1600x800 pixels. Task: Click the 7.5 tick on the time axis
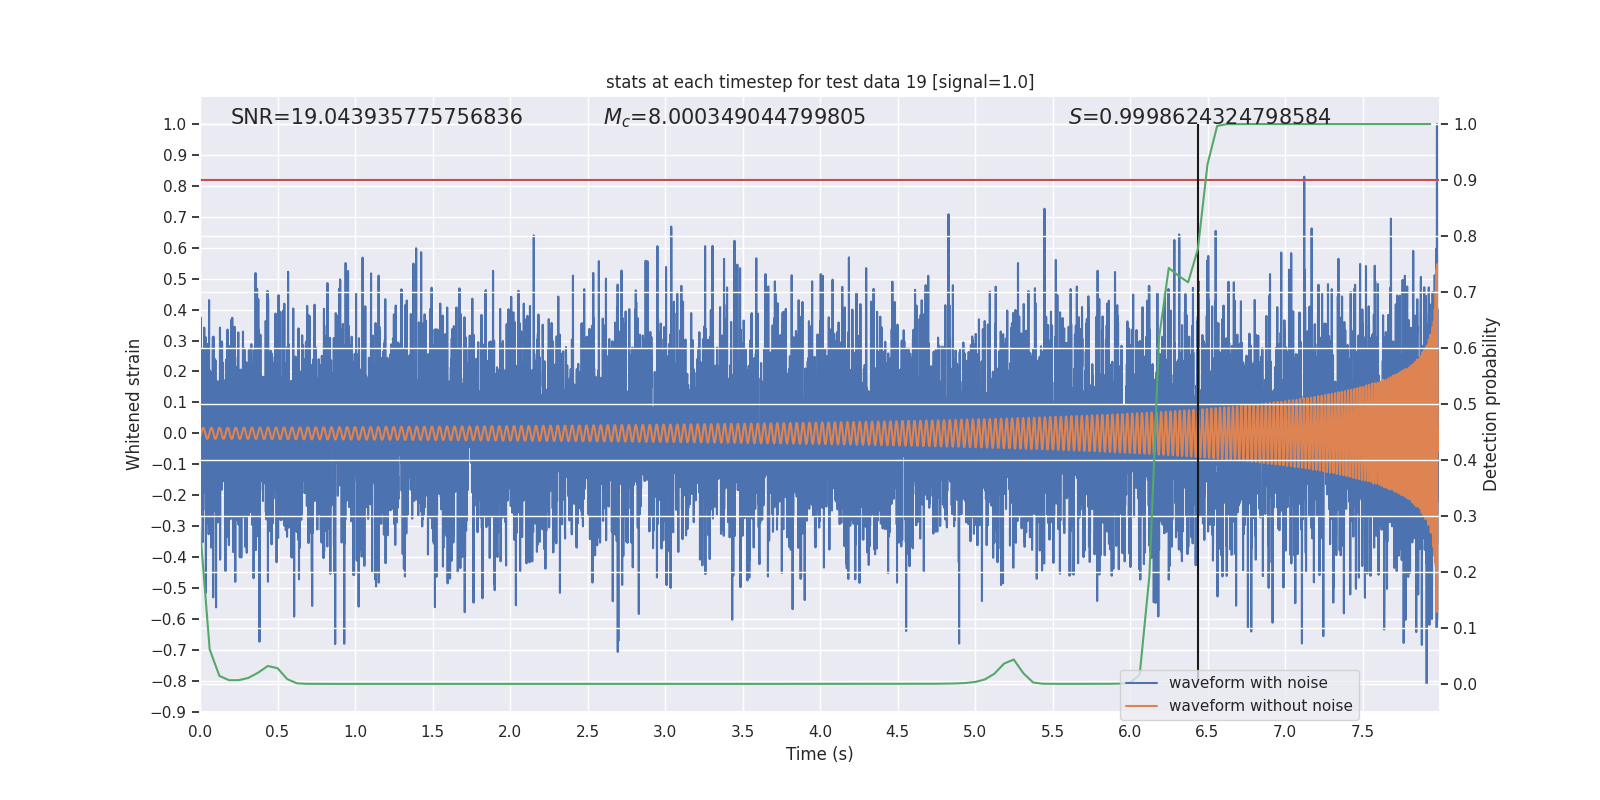click(1362, 731)
